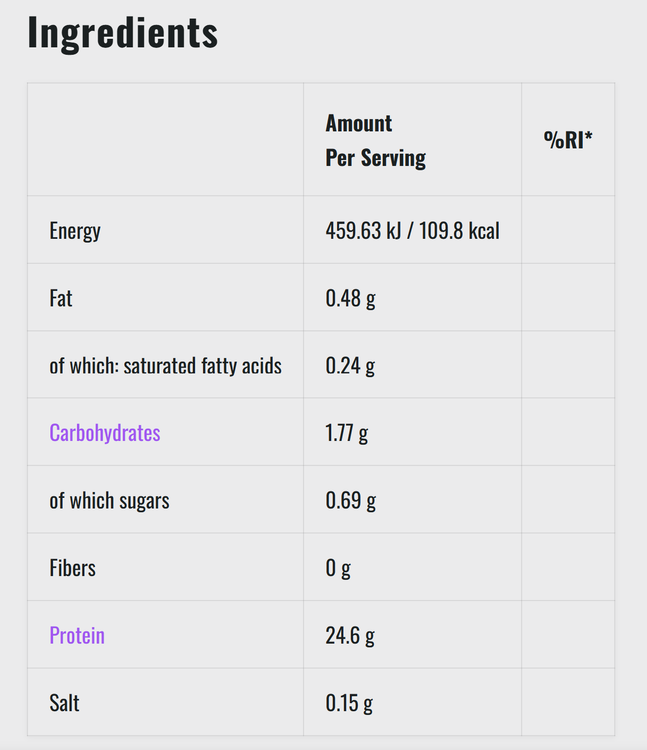647x750 pixels.
Task: Click the 459.63 kJ / 109.8 kcal value
Action: 412,231
